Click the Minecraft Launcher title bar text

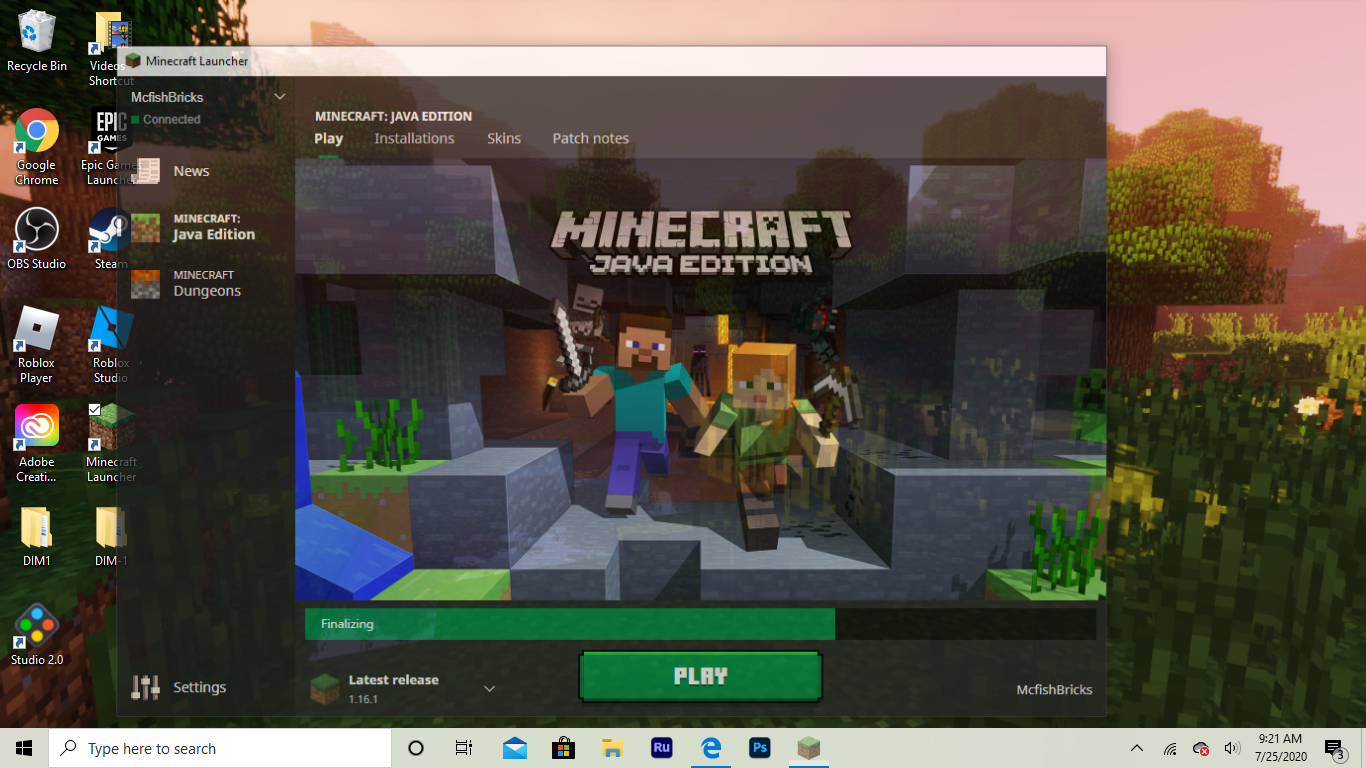[x=196, y=61]
